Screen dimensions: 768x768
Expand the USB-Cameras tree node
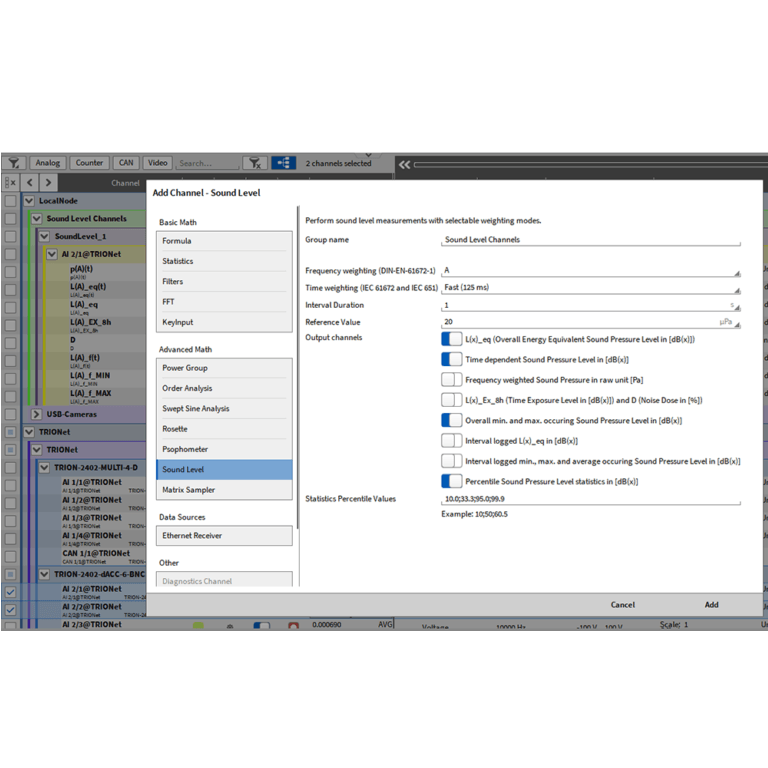pos(37,414)
